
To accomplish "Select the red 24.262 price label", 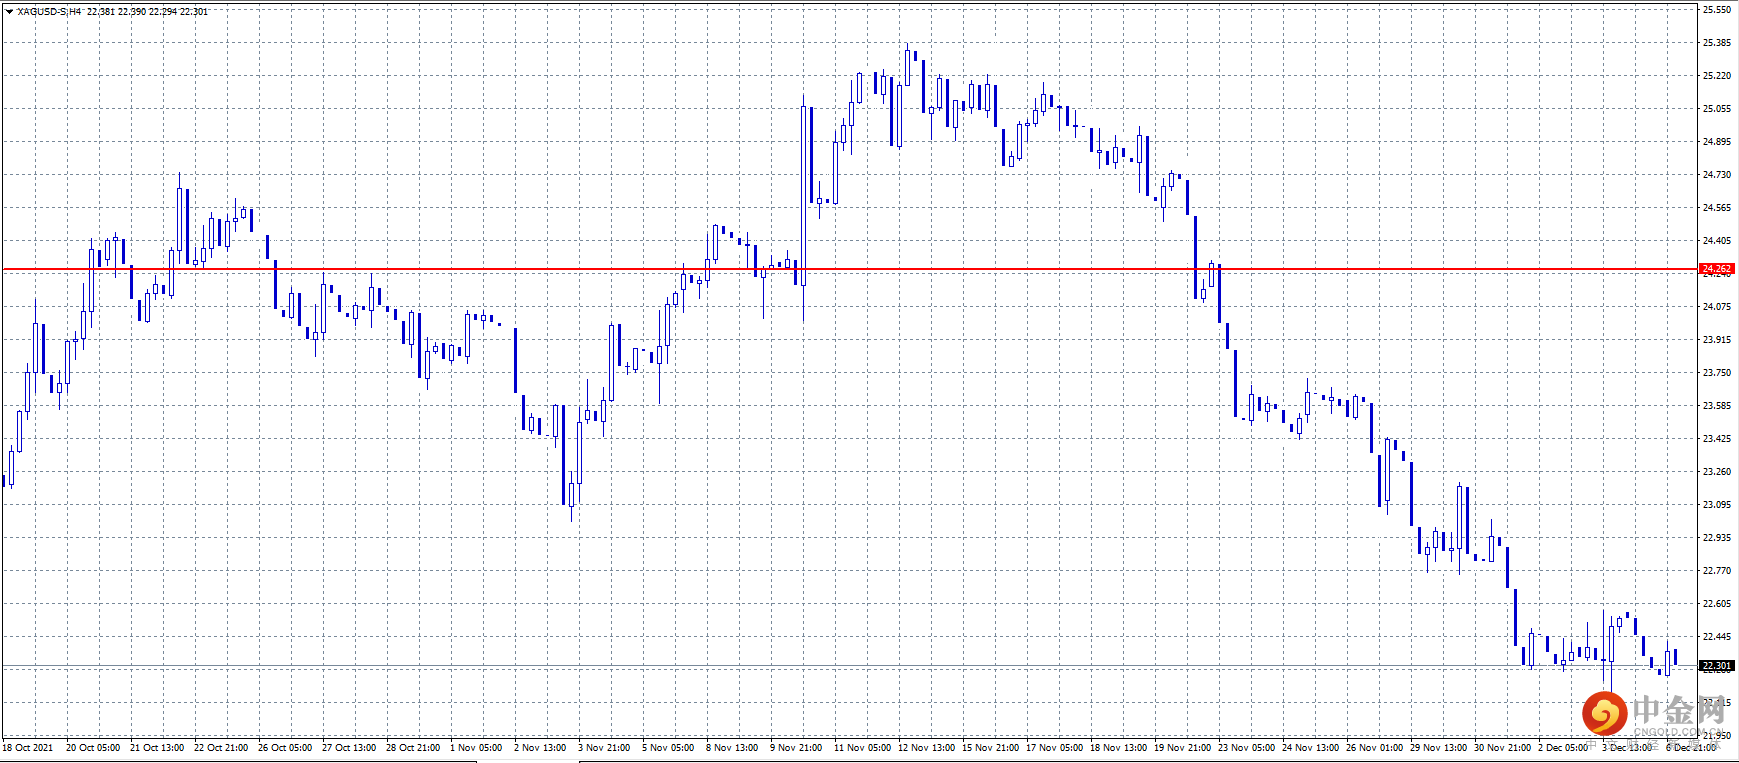I will 1716,269.
